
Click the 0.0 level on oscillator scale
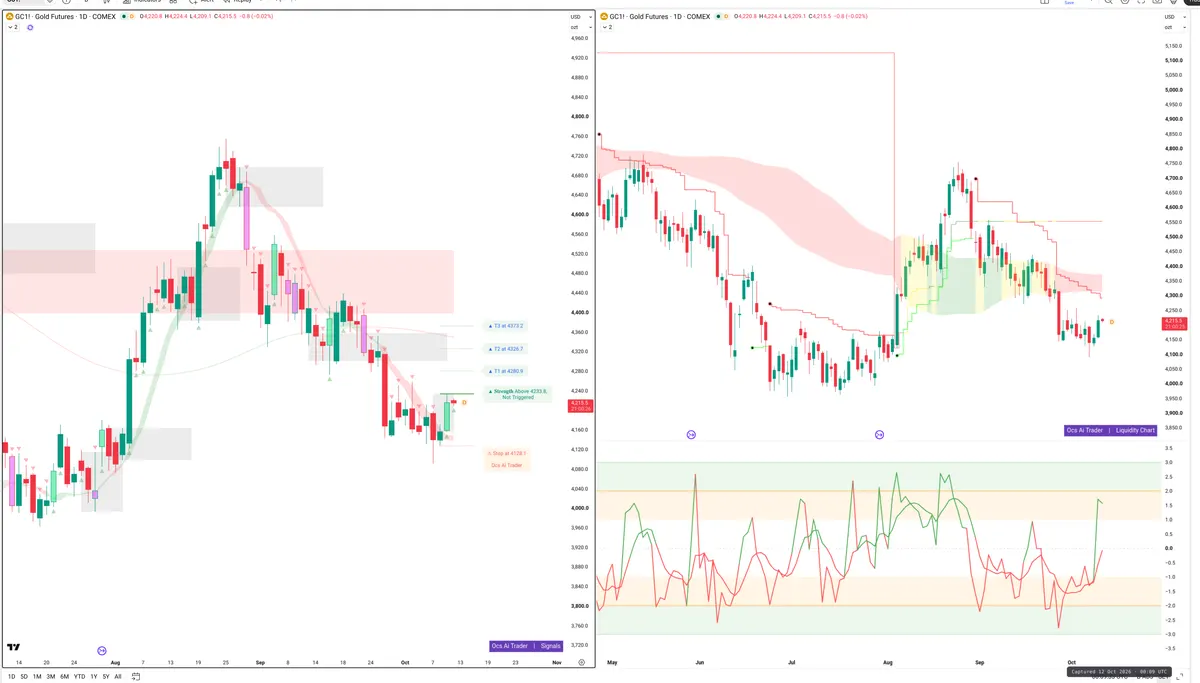tap(1168, 548)
